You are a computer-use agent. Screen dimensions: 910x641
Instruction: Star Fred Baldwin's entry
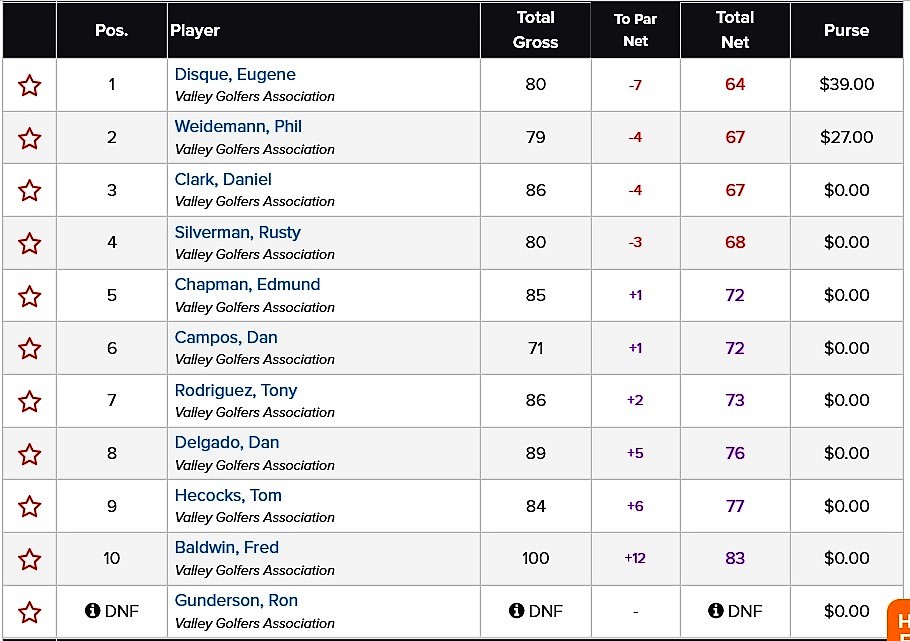click(30, 559)
